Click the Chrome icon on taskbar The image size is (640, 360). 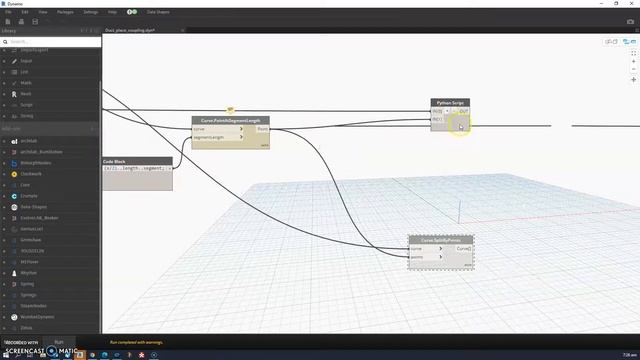click(92, 355)
